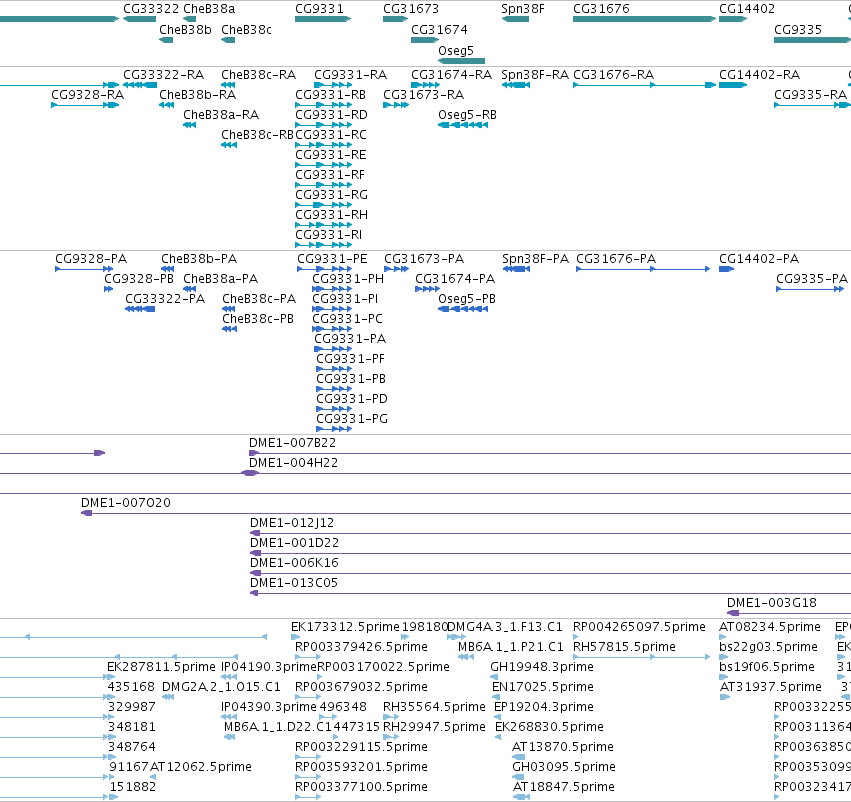
Task: Click BAC clone DME1-012J12
Action: (292, 523)
